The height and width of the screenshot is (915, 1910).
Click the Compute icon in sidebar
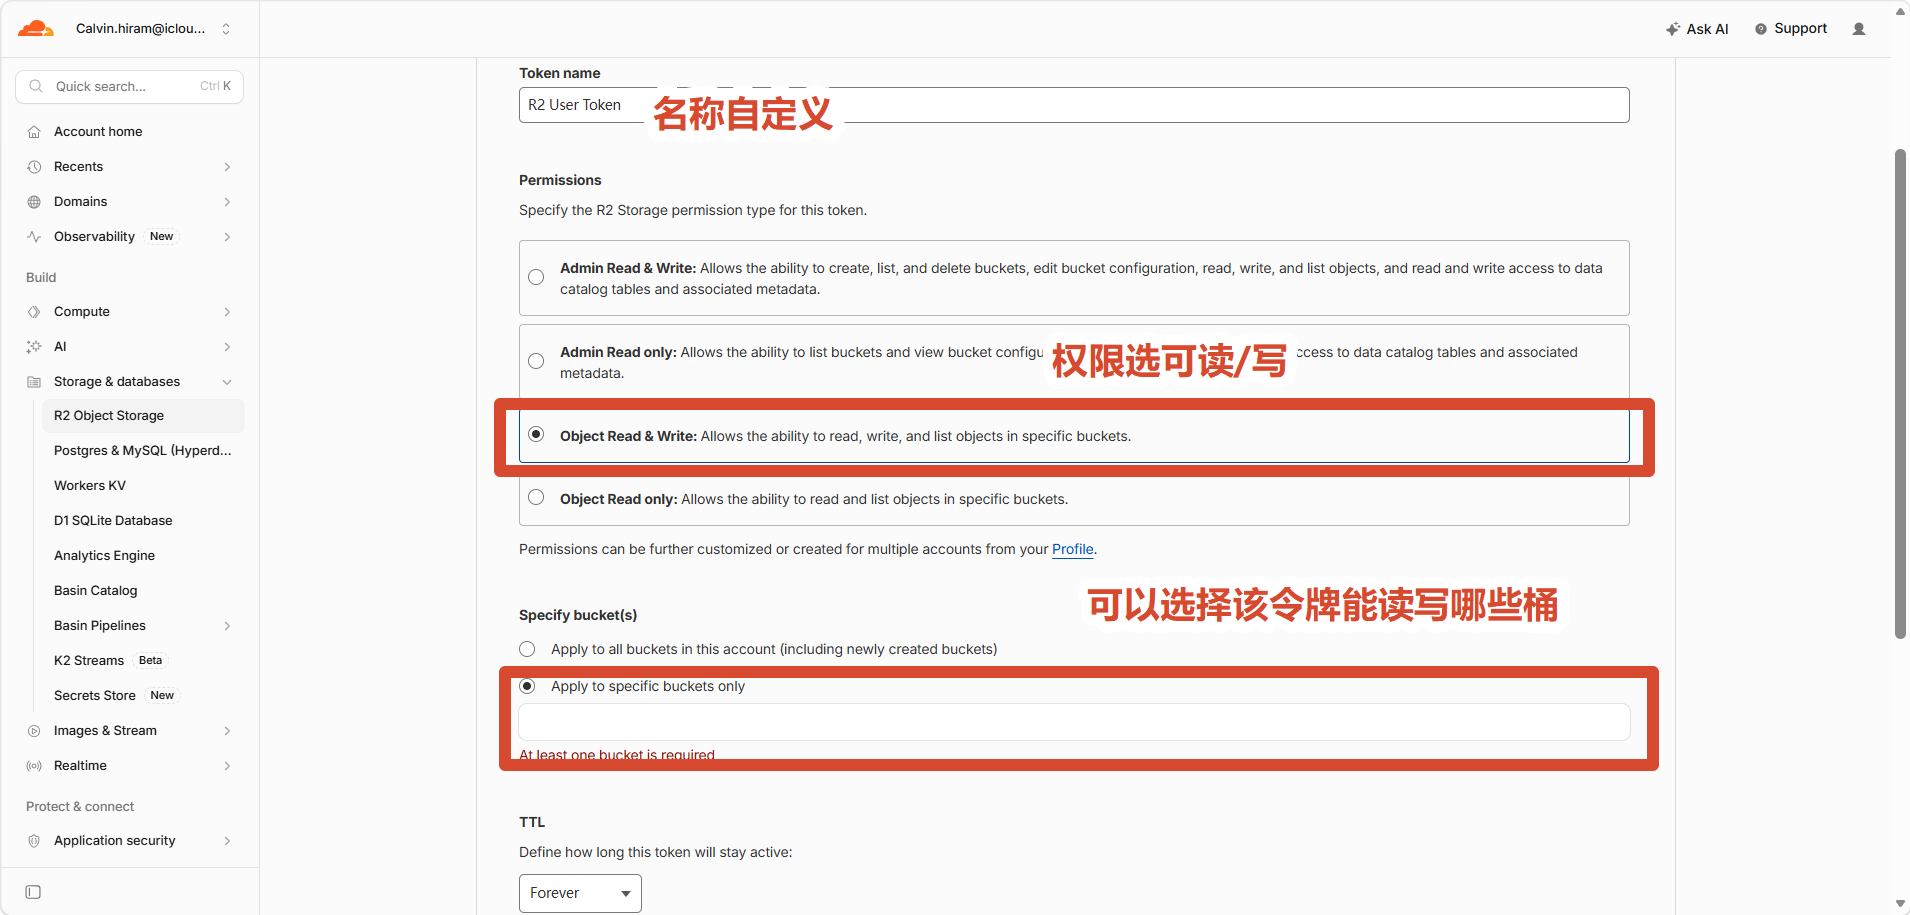point(34,312)
